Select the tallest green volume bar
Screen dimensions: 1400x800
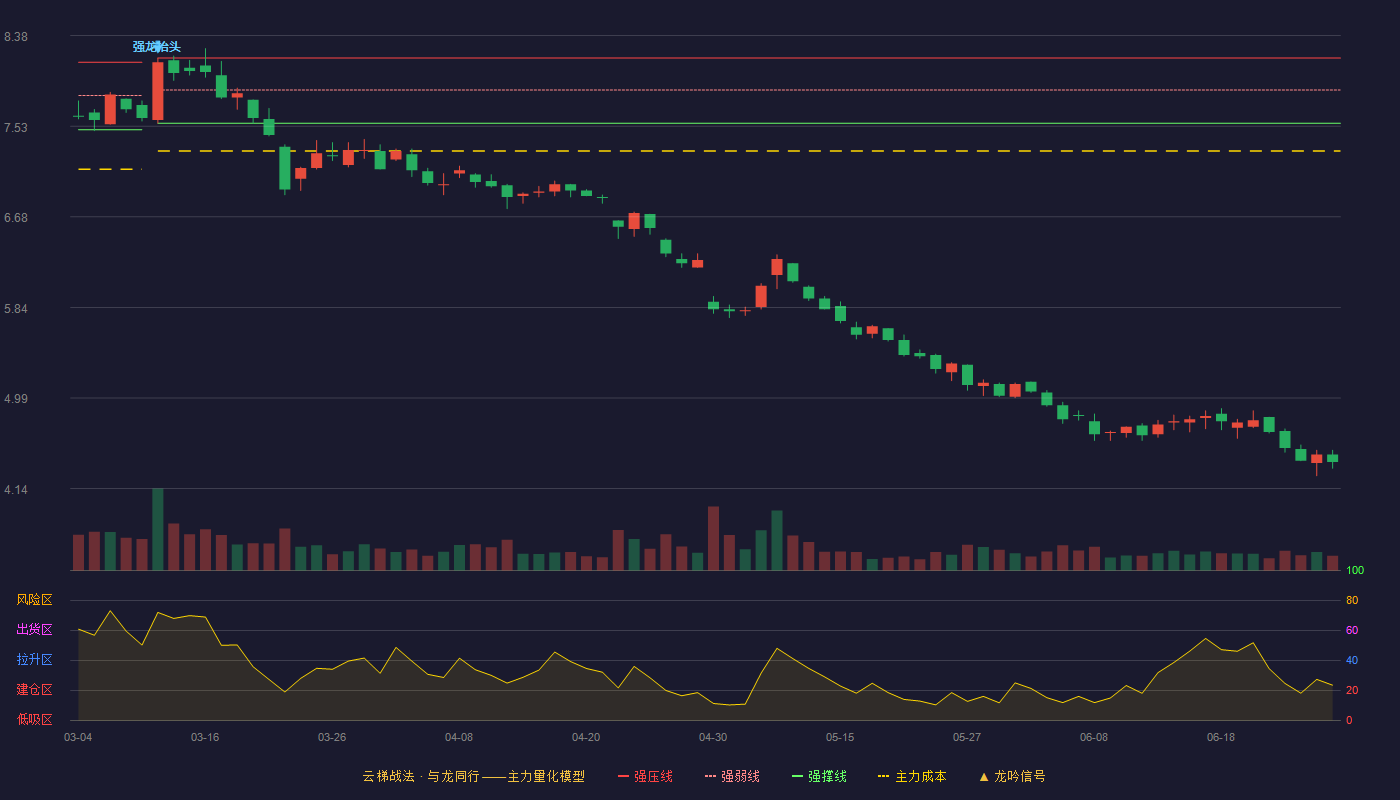(158, 529)
